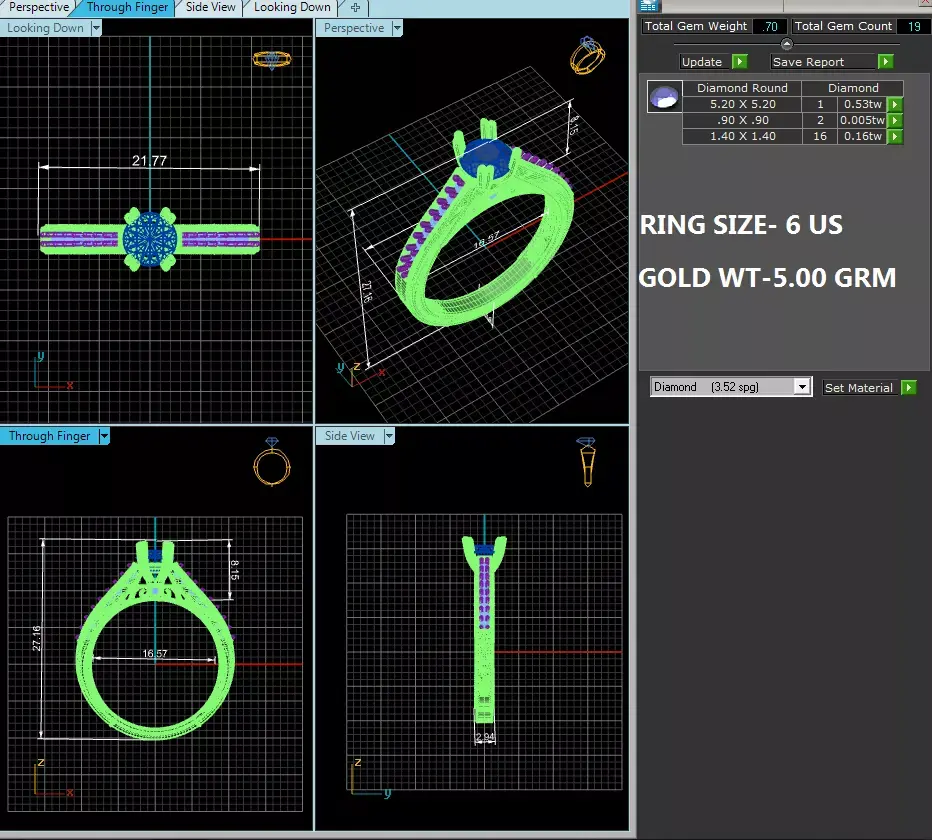Click the green arrow next to Set Material
This screenshot has width=932, height=840.
(x=909, y=388)
